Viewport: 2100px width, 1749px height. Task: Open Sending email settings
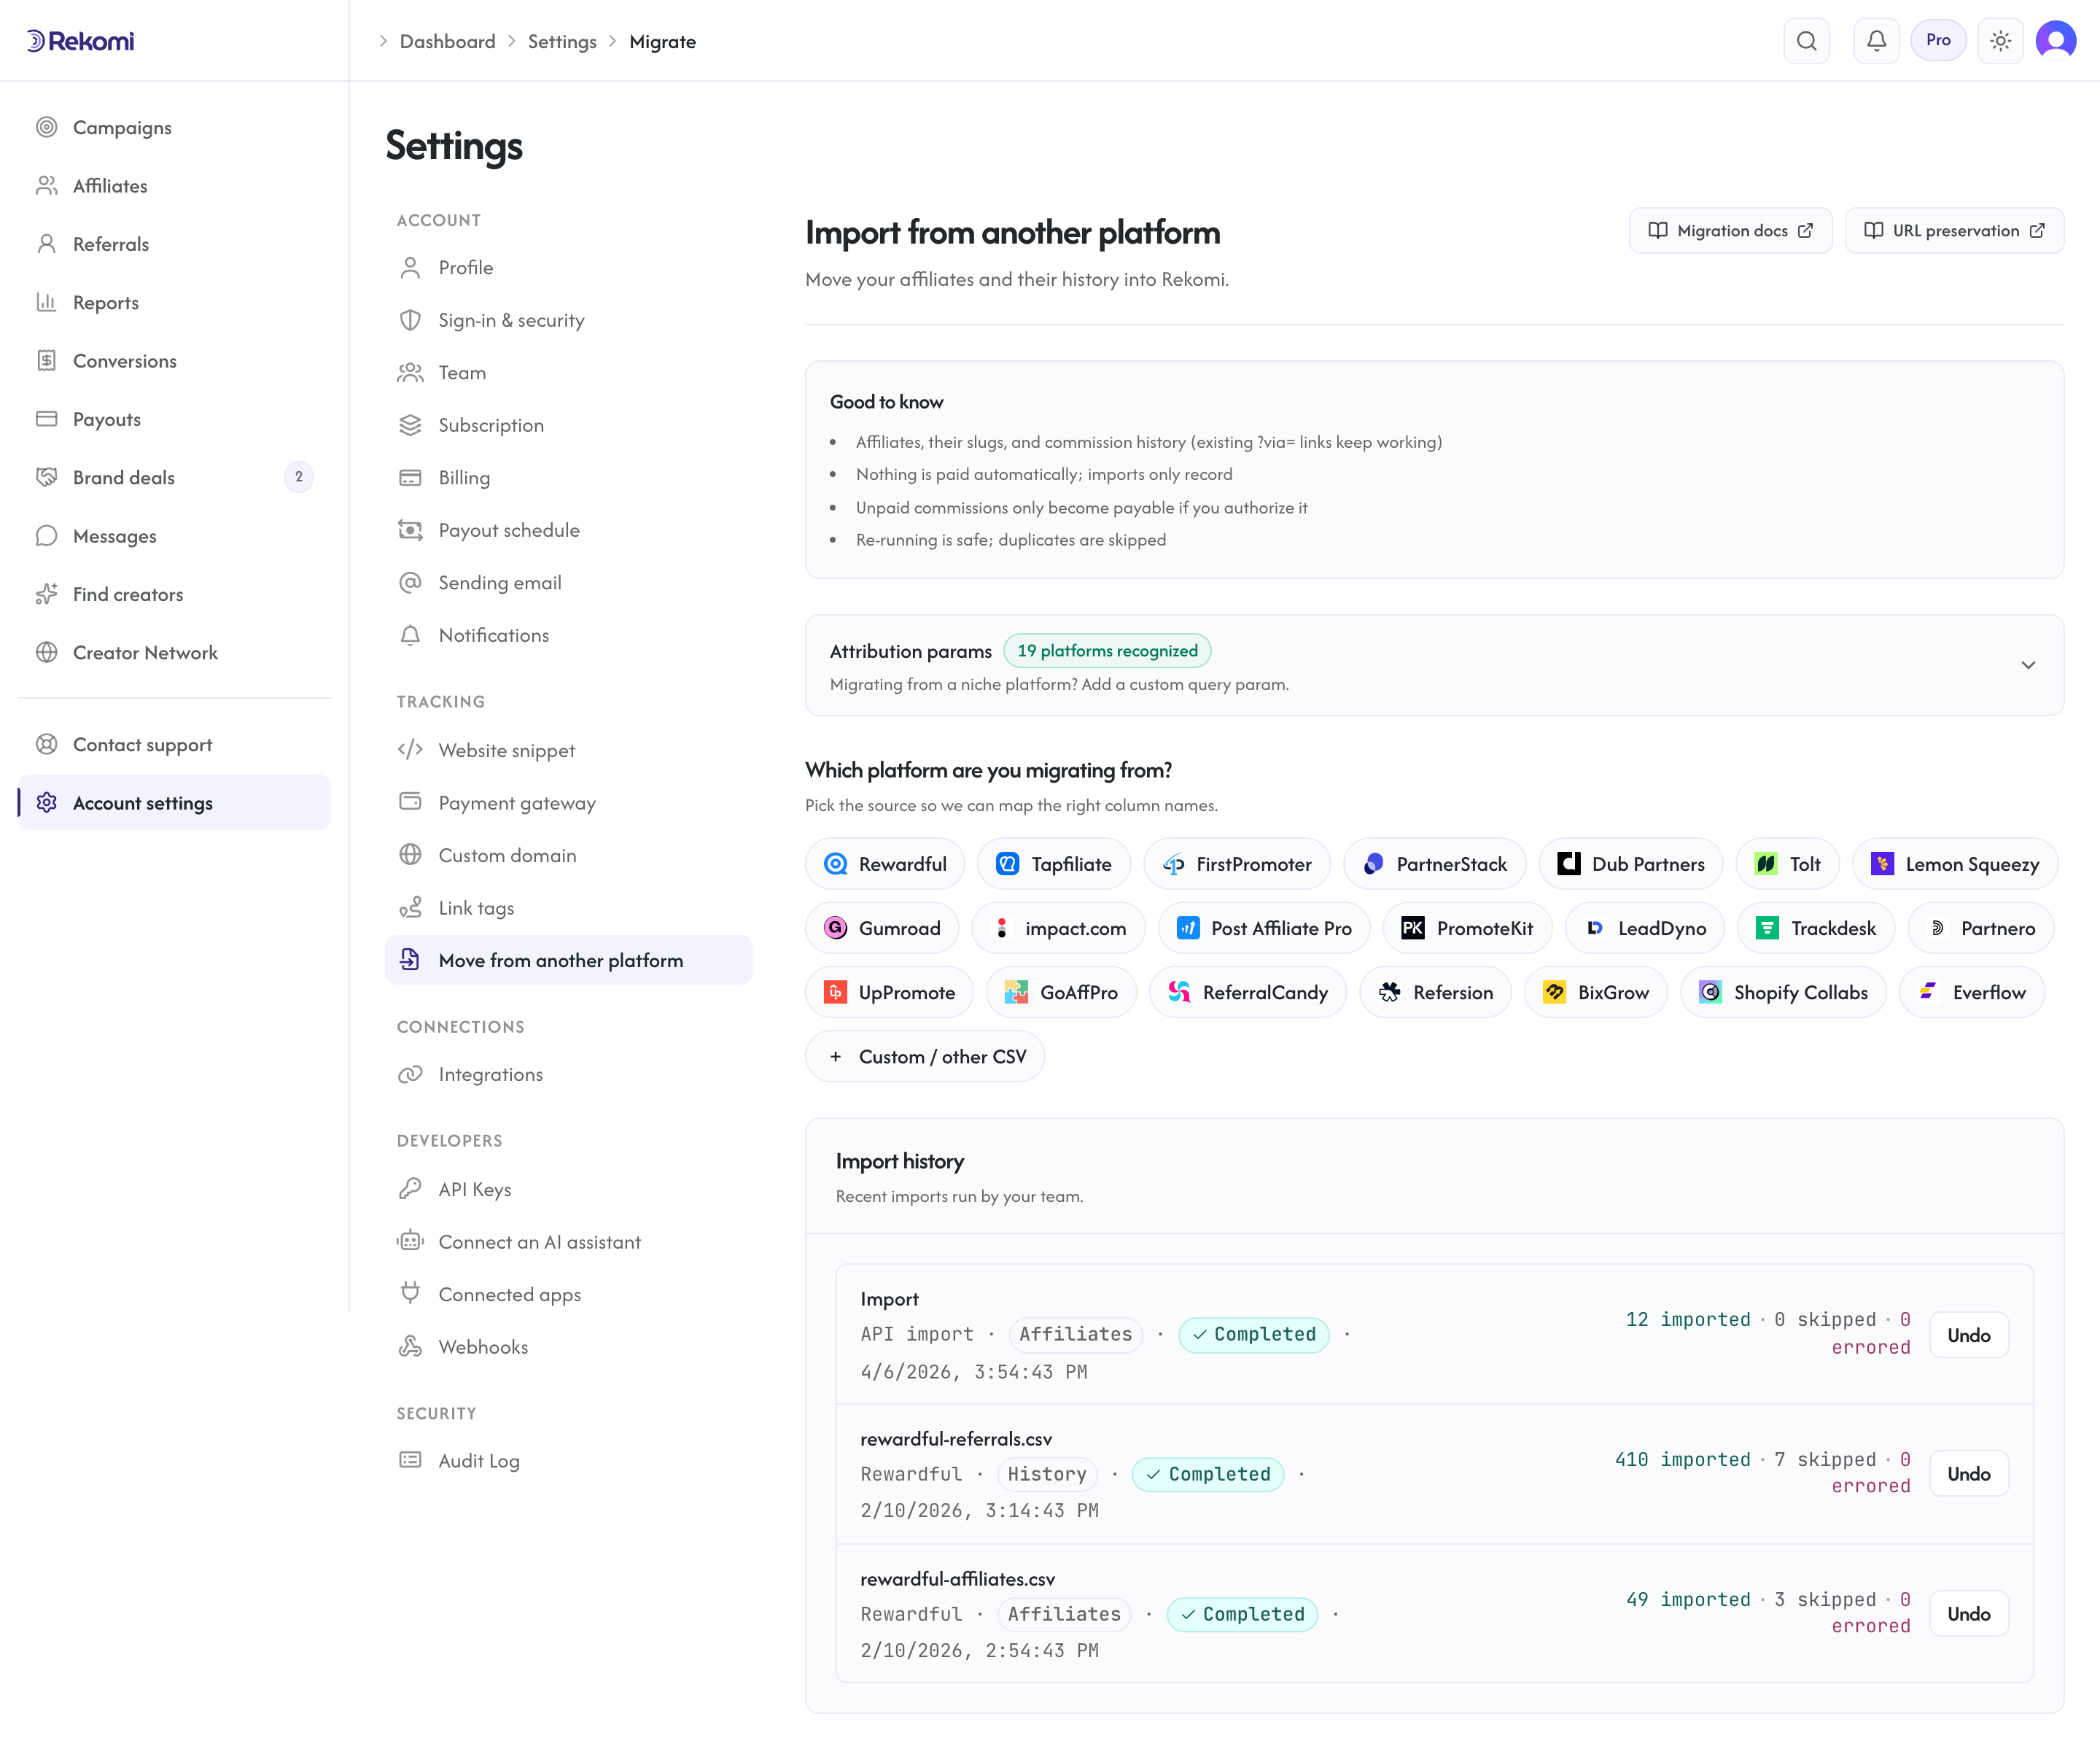[x=568, y=583]
